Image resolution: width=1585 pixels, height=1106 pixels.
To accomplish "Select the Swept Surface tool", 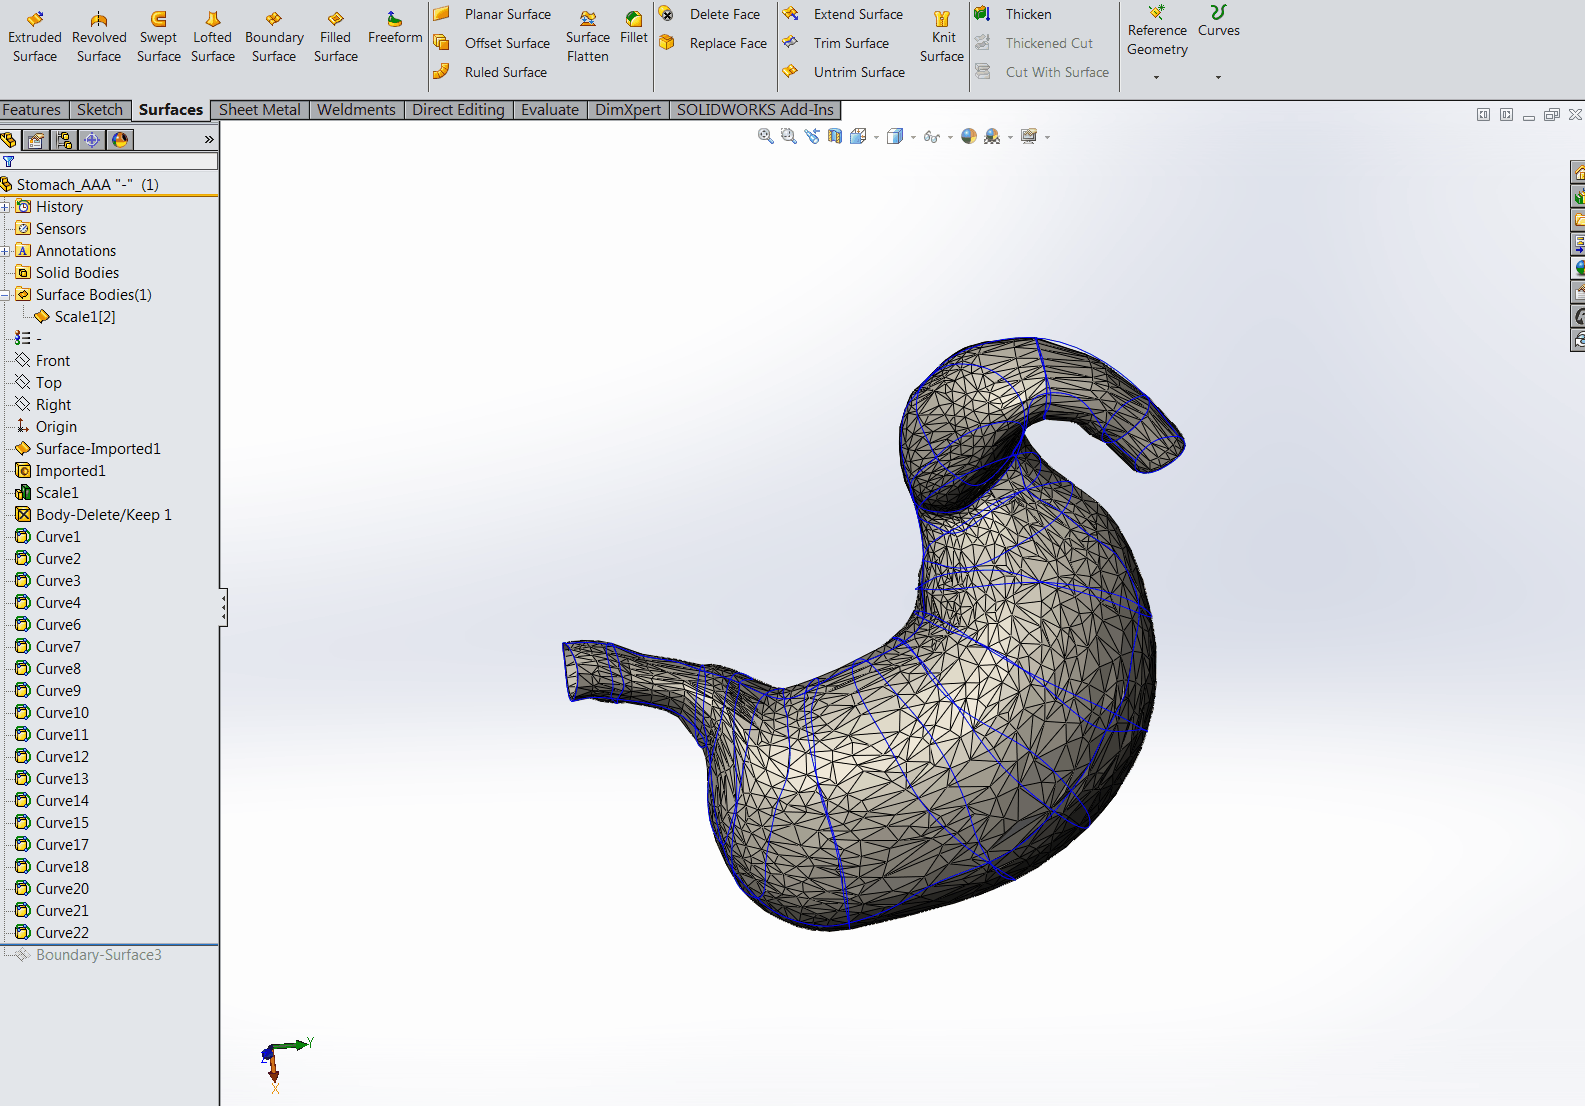I will [x=159, y=37].
